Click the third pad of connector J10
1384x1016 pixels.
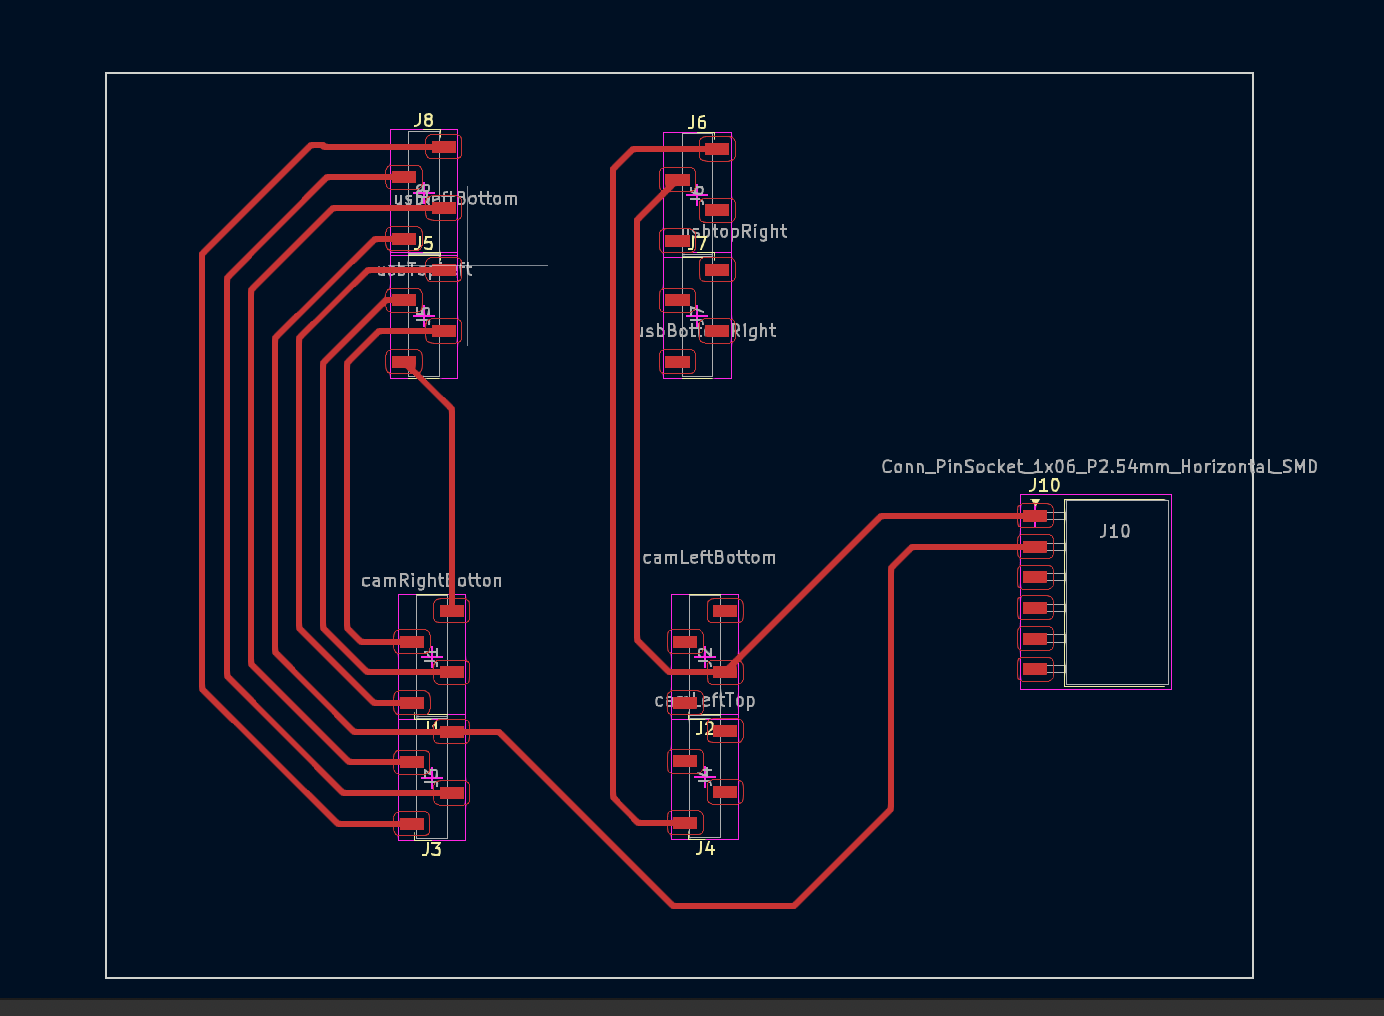pos(1035,577)
